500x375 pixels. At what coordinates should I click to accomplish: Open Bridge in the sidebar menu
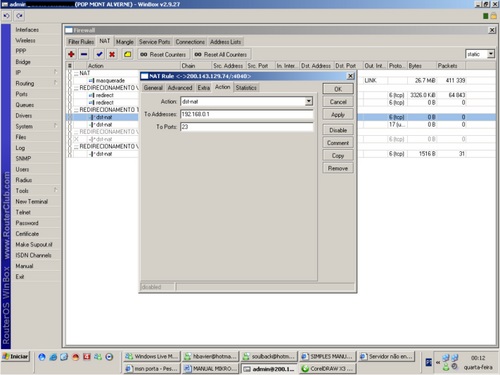[x=23, y=62]
